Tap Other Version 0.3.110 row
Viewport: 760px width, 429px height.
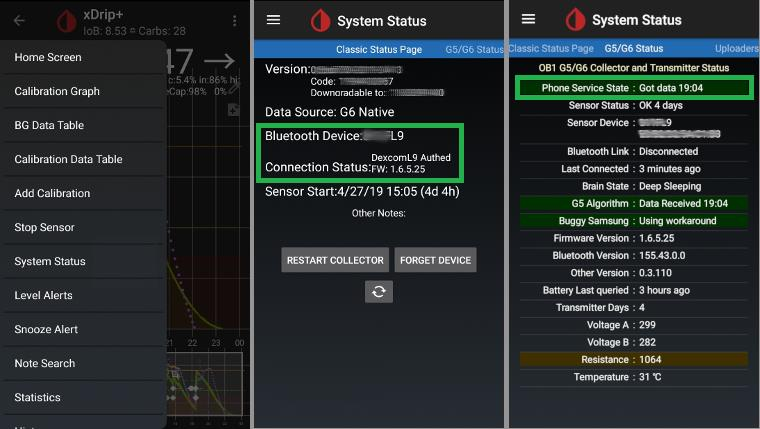click(x=633, y=273)
